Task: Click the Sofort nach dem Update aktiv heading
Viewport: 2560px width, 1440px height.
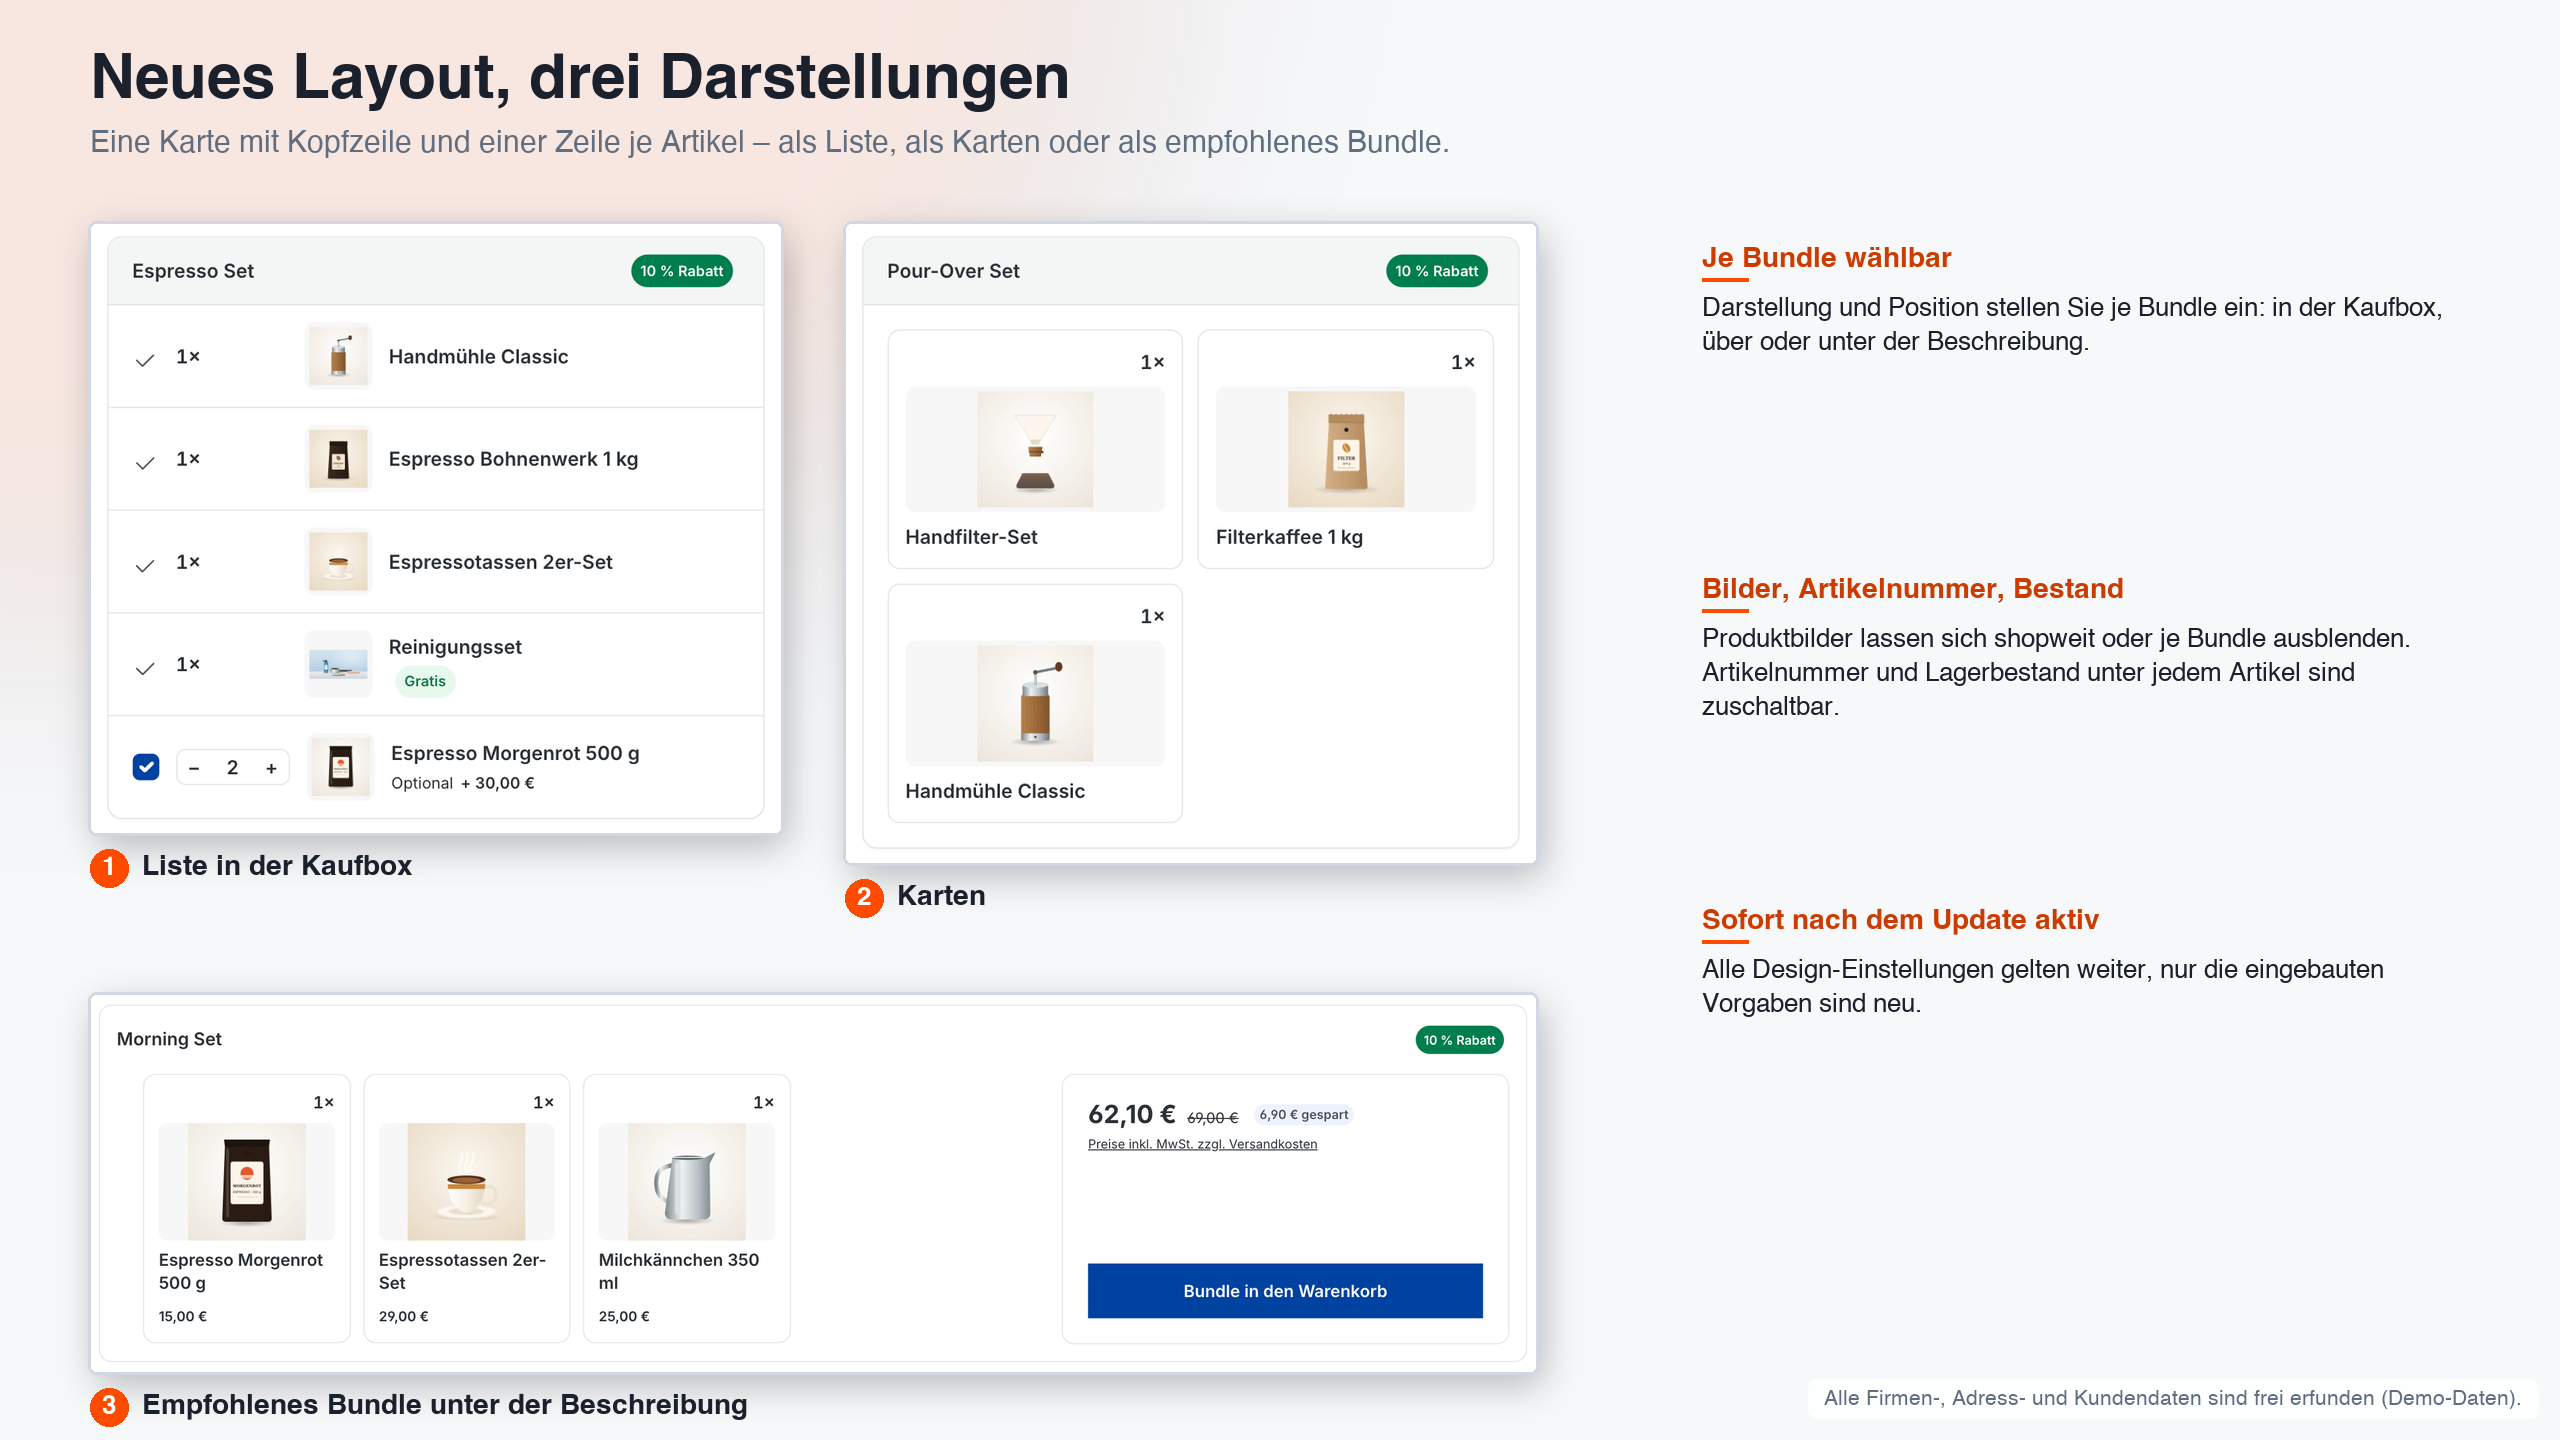Action: (x=1900, y=920)
